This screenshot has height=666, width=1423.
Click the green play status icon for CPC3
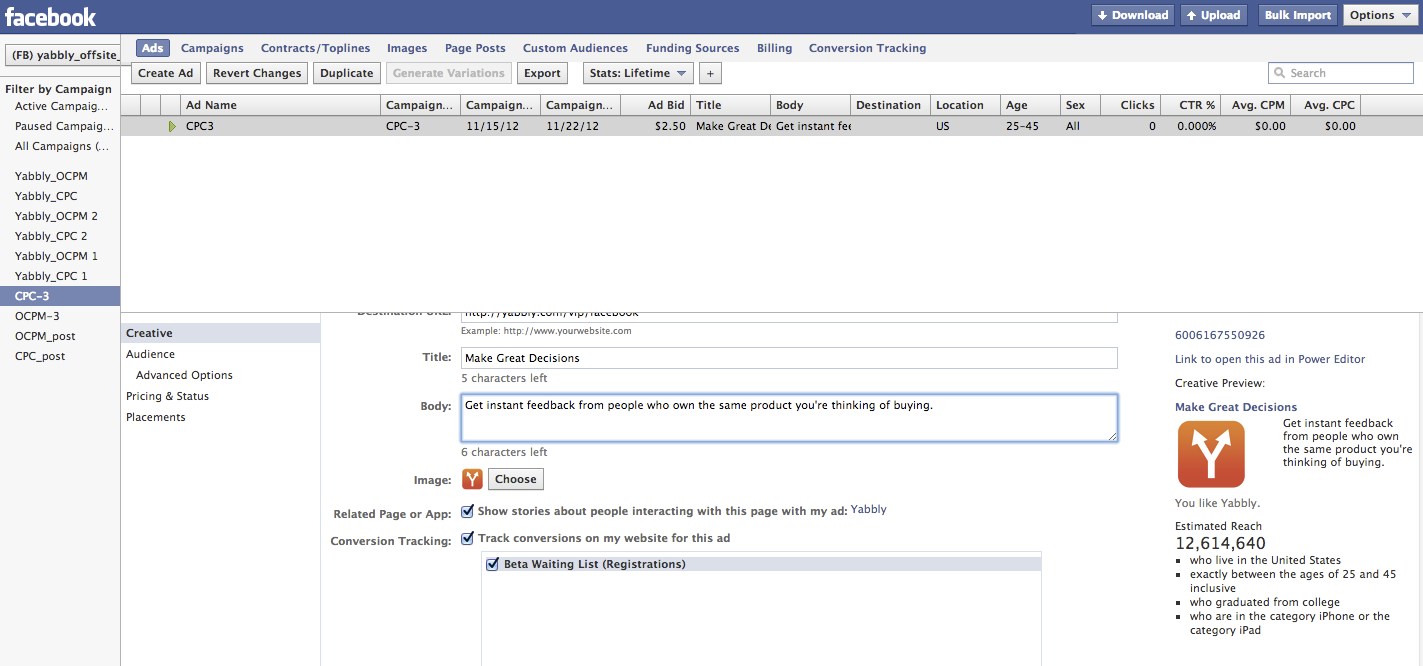coord(172,126)
